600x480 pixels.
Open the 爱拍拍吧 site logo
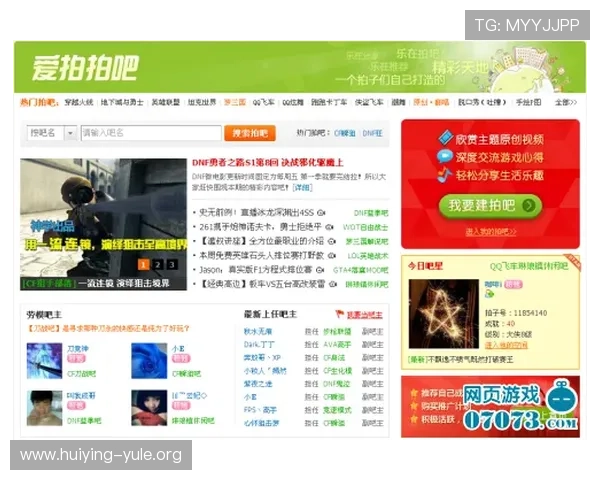(x=85, y=68)
